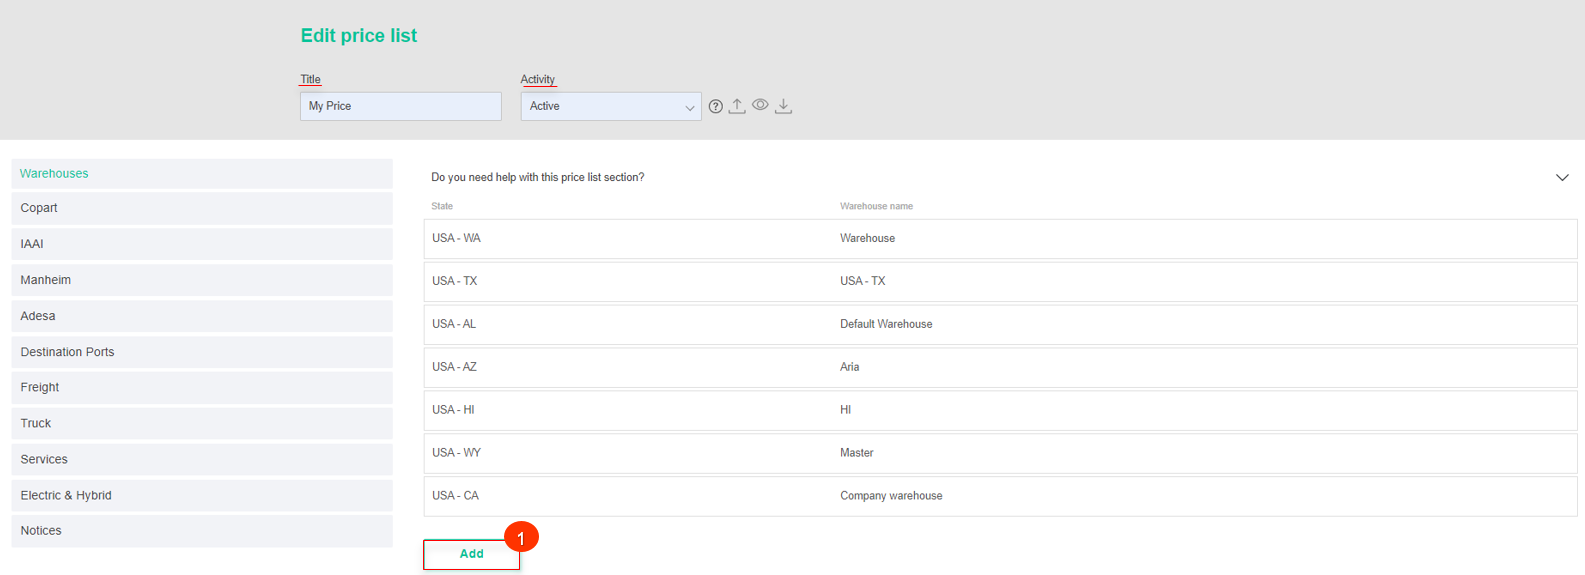This screenshot has width=1585, height=575.
Task: Open the Copart section
Action: coord(202,208)
